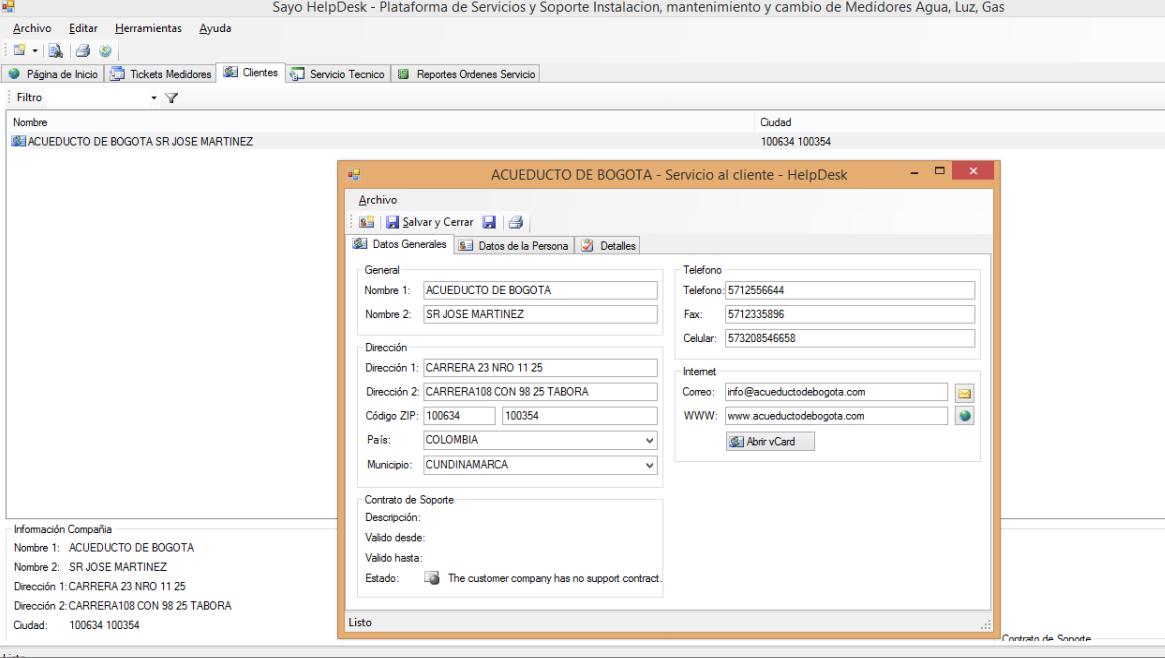The height and width of the screenshot is (658, 1165).
Task: Click the globe refresh icon in main toolbar
Action: tap(106, 51)
